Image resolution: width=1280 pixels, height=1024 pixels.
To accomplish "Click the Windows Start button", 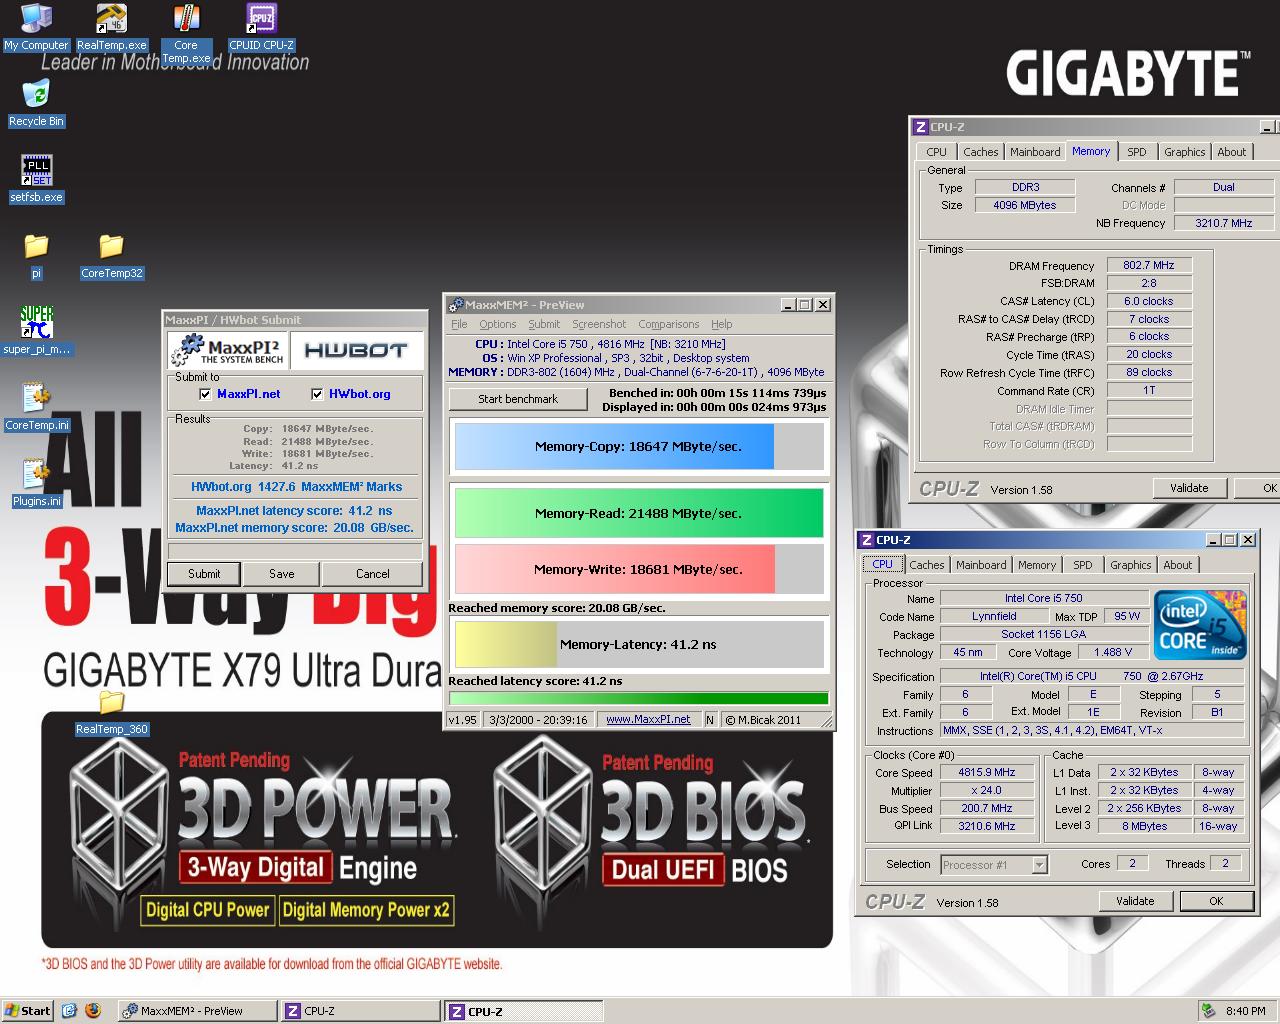I will 27,1011.
